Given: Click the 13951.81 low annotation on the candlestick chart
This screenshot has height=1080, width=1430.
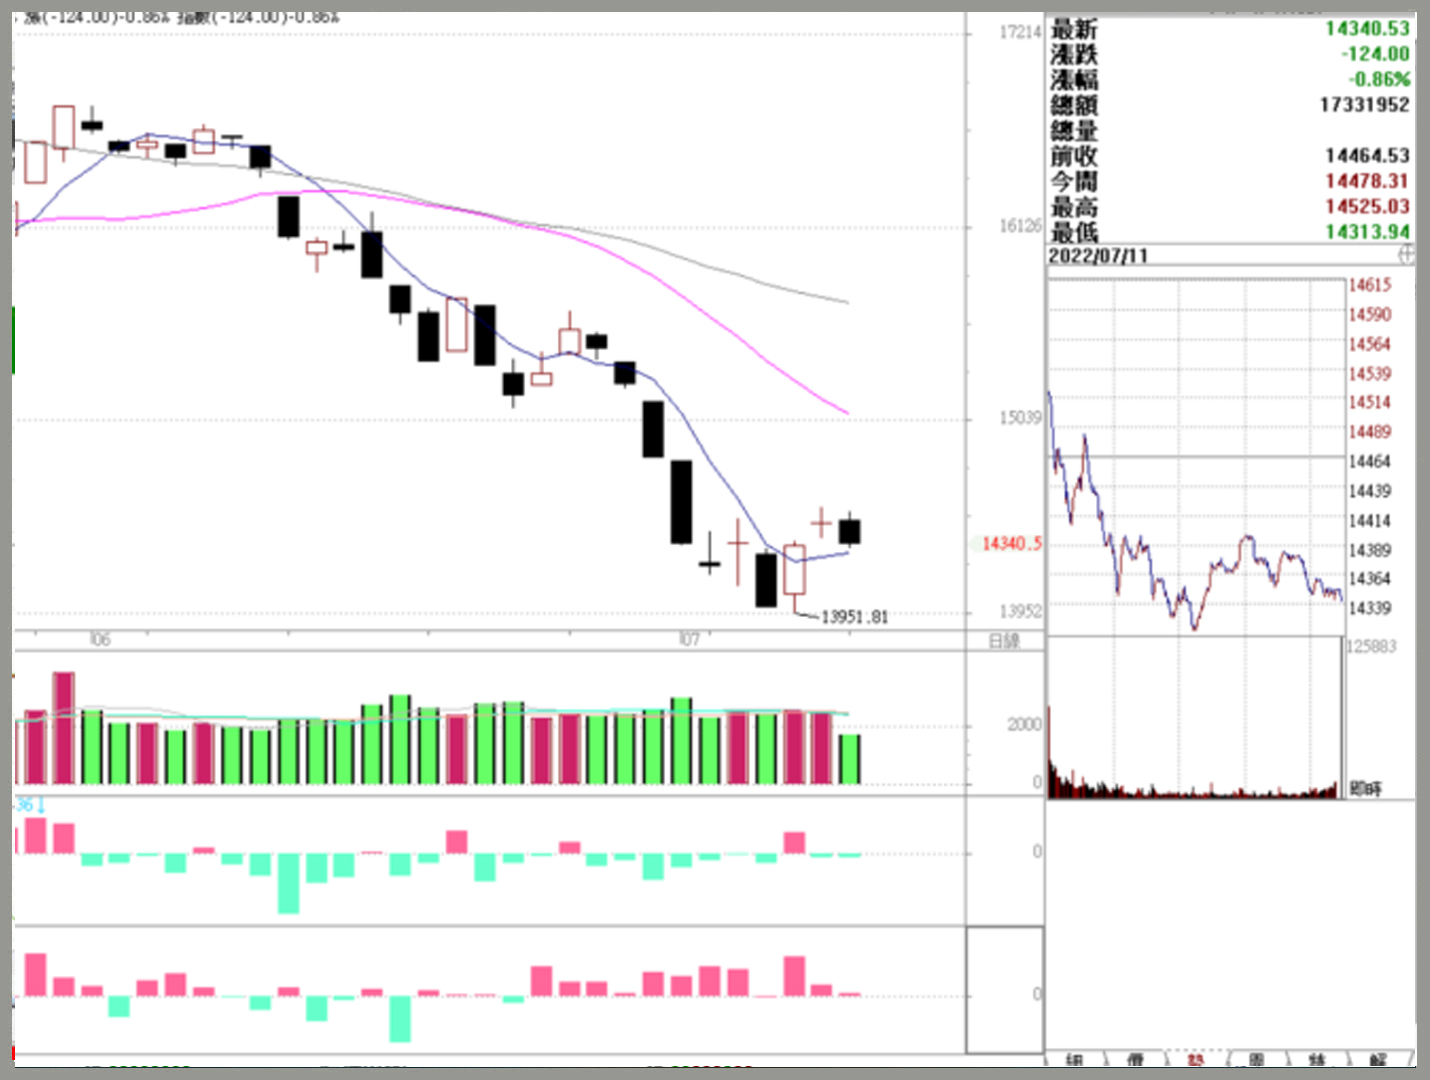Looking at the screenshot, I should (854, 617).
